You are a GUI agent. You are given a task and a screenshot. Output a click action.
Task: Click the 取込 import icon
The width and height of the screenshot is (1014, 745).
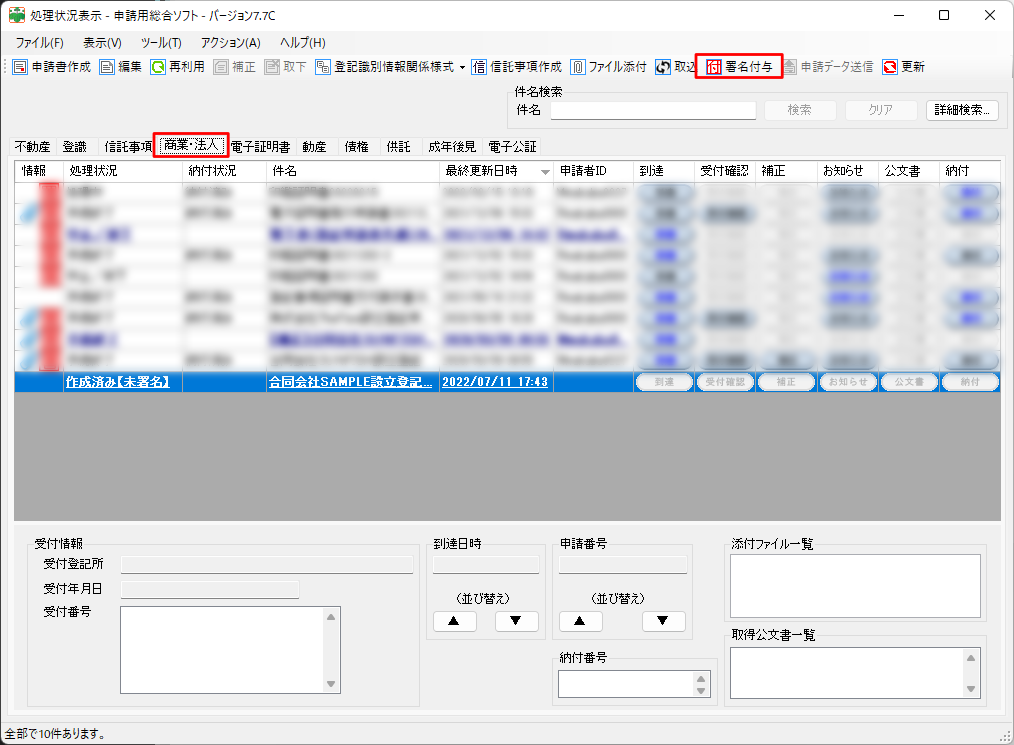coord(663,67)
